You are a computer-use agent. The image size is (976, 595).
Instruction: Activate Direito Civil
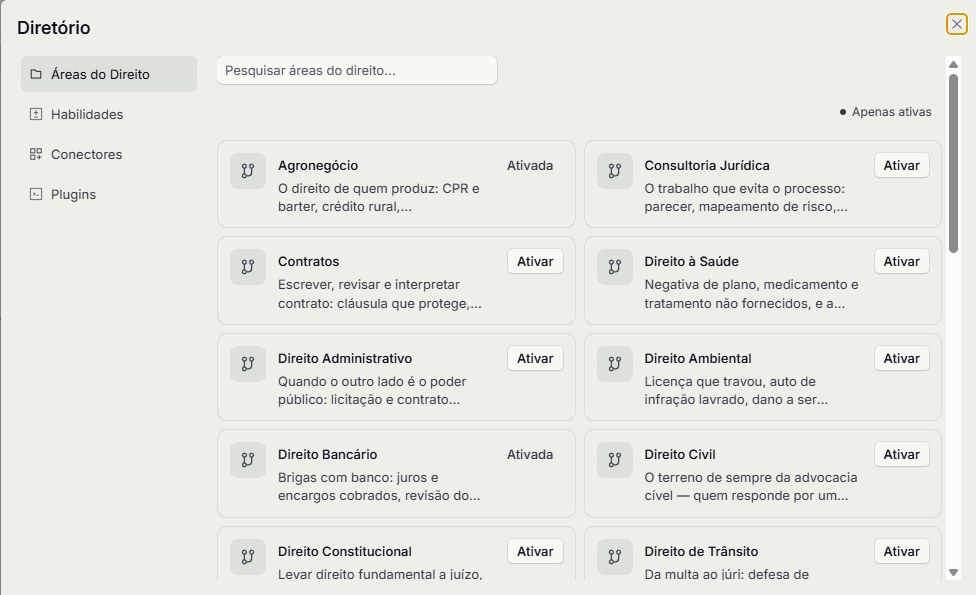pos(901,454)
